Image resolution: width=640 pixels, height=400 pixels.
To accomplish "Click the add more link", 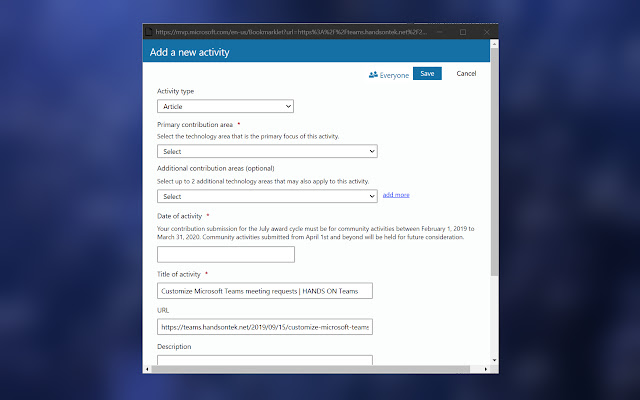I will tap(396, 195).
